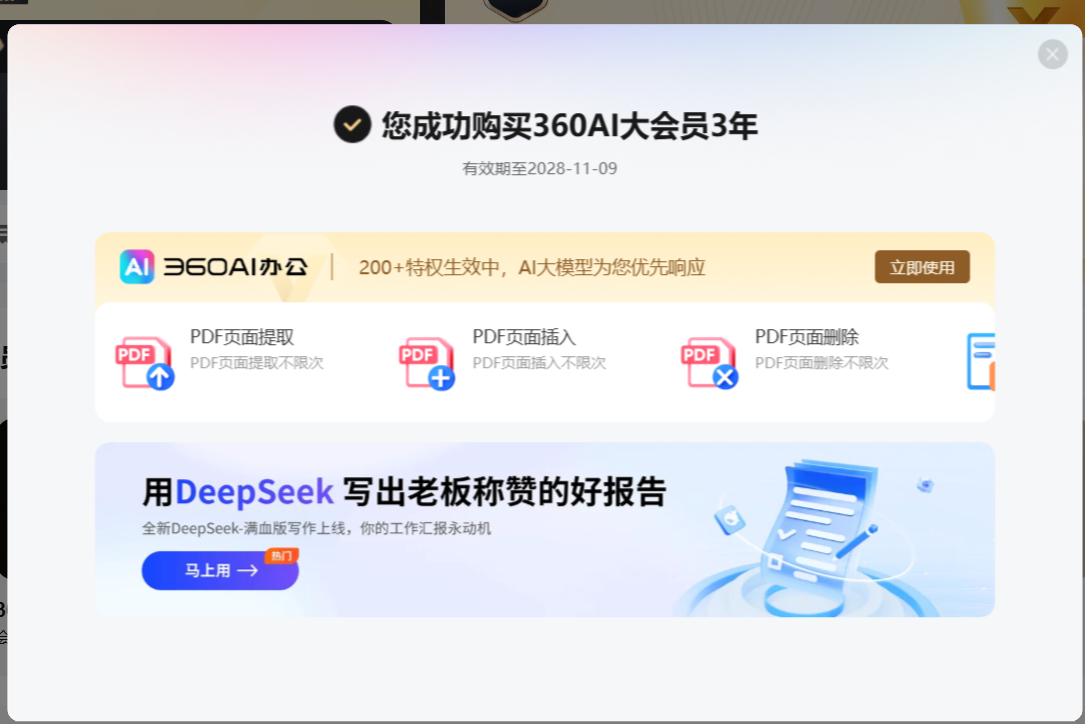Image resolution: width=1085 pixels, height=724 pixels.
Task: Click the black checkmark success icon
Action: coord(352,125)
